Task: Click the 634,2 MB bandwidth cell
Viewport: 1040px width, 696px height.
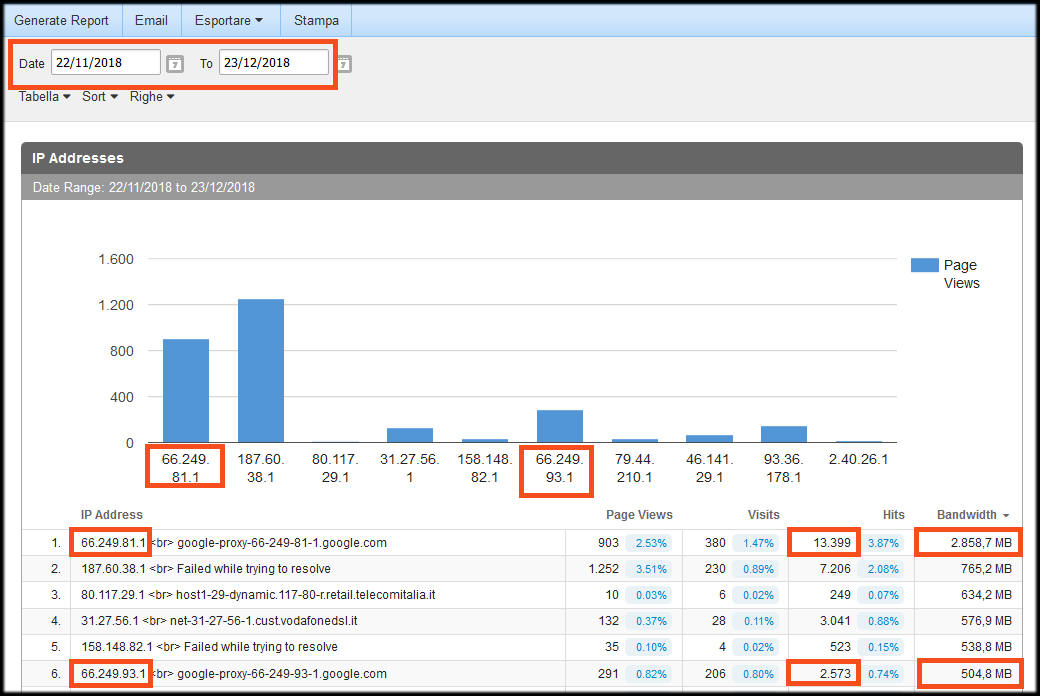Action: [986, 594]
